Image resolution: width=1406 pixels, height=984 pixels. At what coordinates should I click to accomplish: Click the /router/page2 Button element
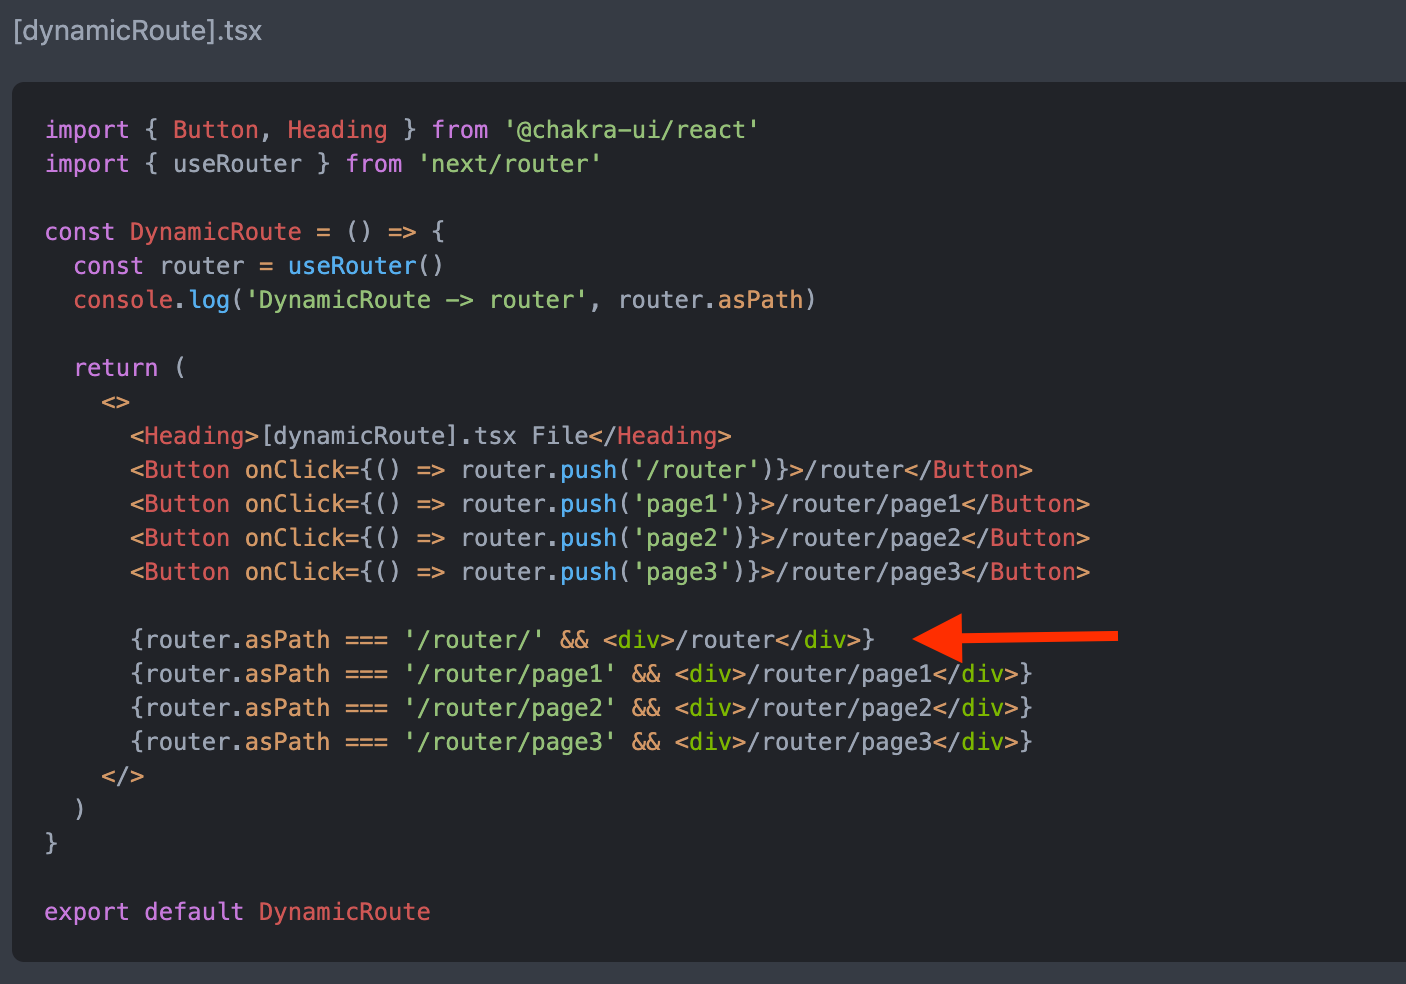coord(610,537)
